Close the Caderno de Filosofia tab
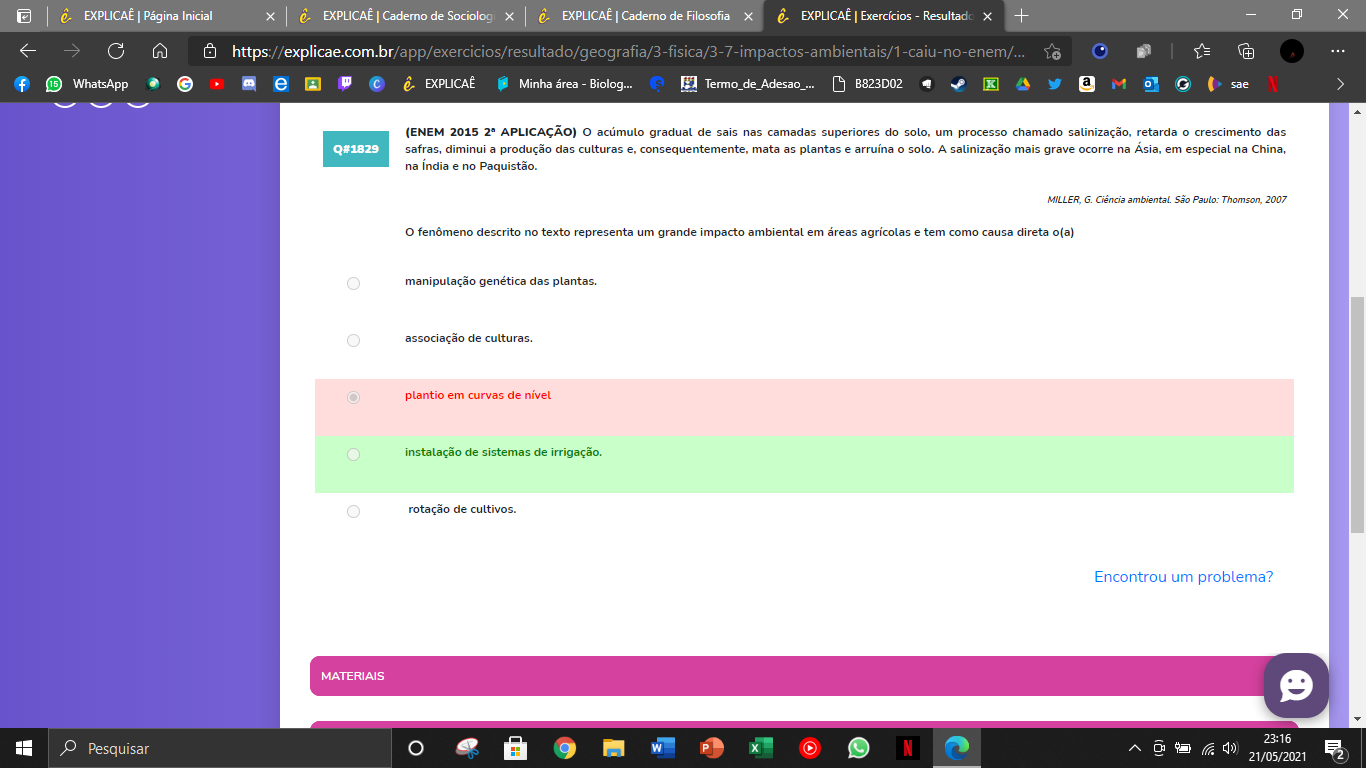Viewport: 1366px width, 768px height. [748, 16]
